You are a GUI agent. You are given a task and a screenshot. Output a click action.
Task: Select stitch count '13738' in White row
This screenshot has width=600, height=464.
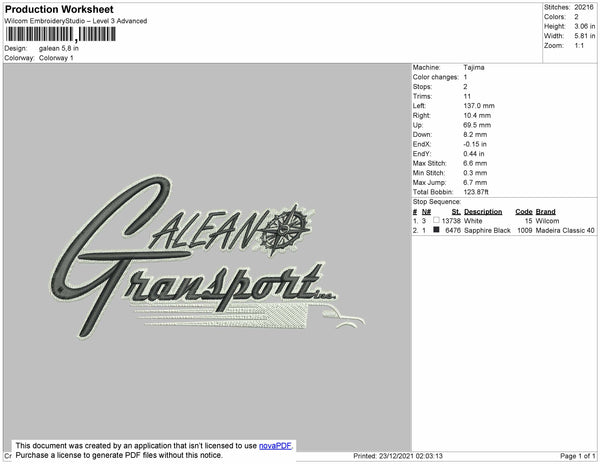pyautogui.click(x=451, y=221)
